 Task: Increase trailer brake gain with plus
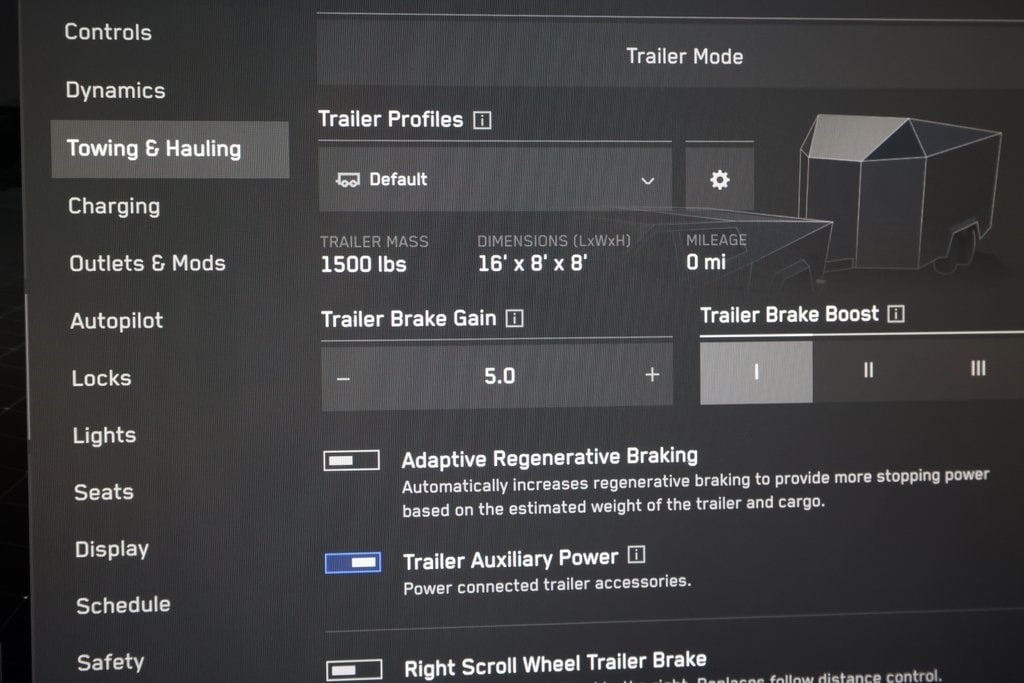pos(652,375)
